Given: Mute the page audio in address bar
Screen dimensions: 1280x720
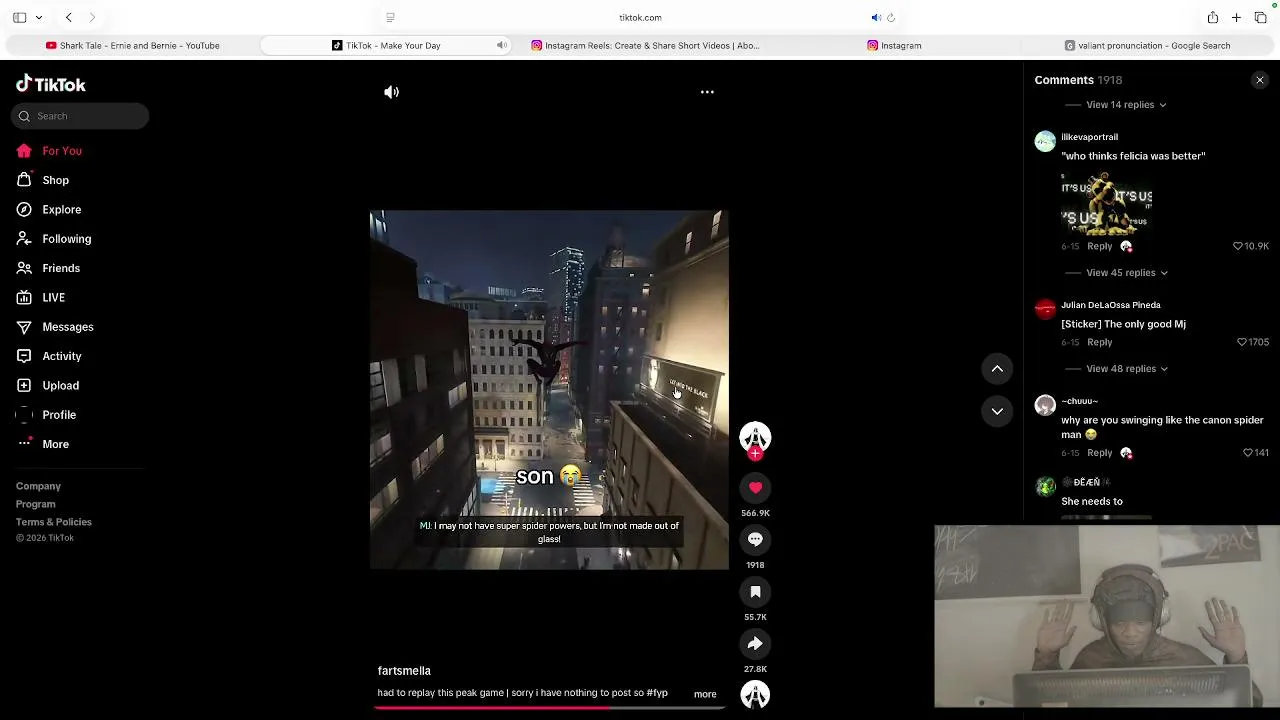Looking at the screenshot, I should tap(876, 17).
